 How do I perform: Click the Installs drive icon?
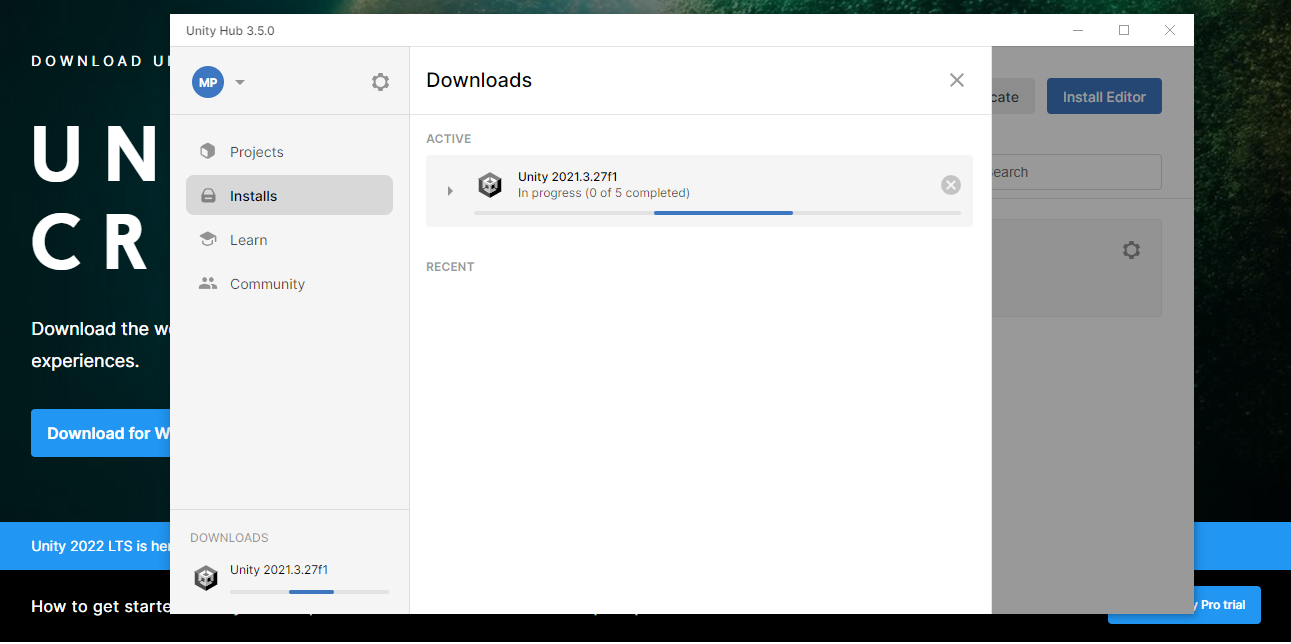click(x=208, y=196)
